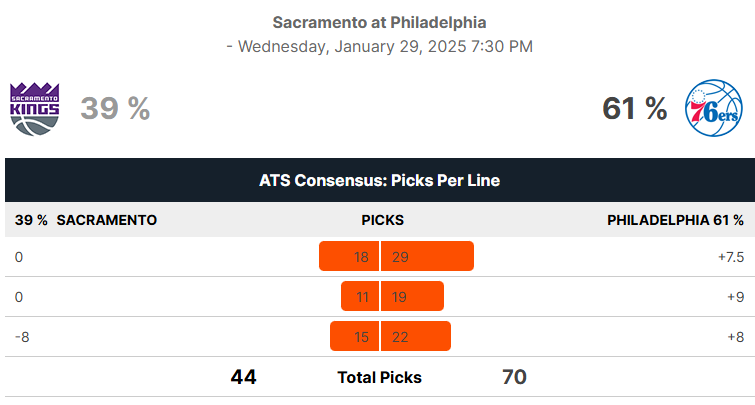Click the Philadelphia total of 70 picks
Viewport: 755px width, 405px height.
(514, 377)
